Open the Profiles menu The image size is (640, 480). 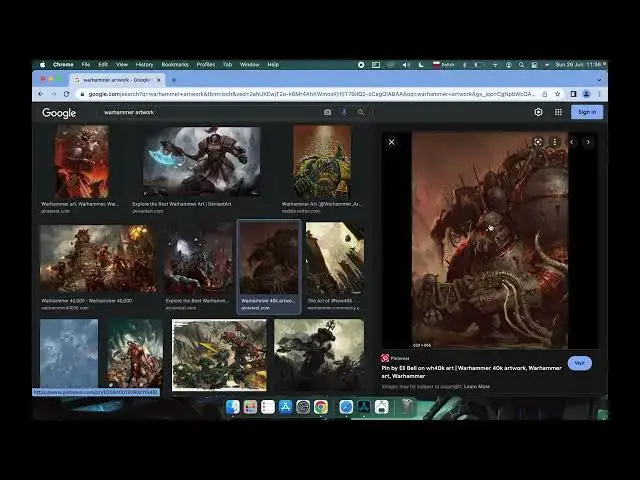point(206,64)
